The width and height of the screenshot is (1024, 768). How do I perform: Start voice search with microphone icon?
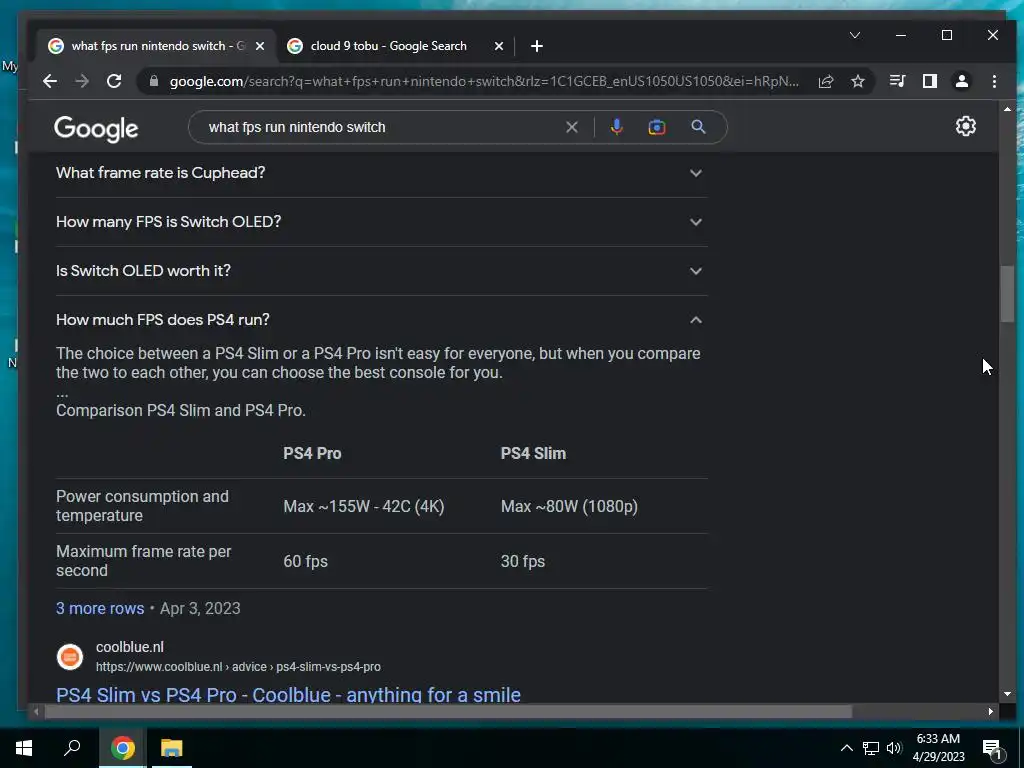(616, 127)
